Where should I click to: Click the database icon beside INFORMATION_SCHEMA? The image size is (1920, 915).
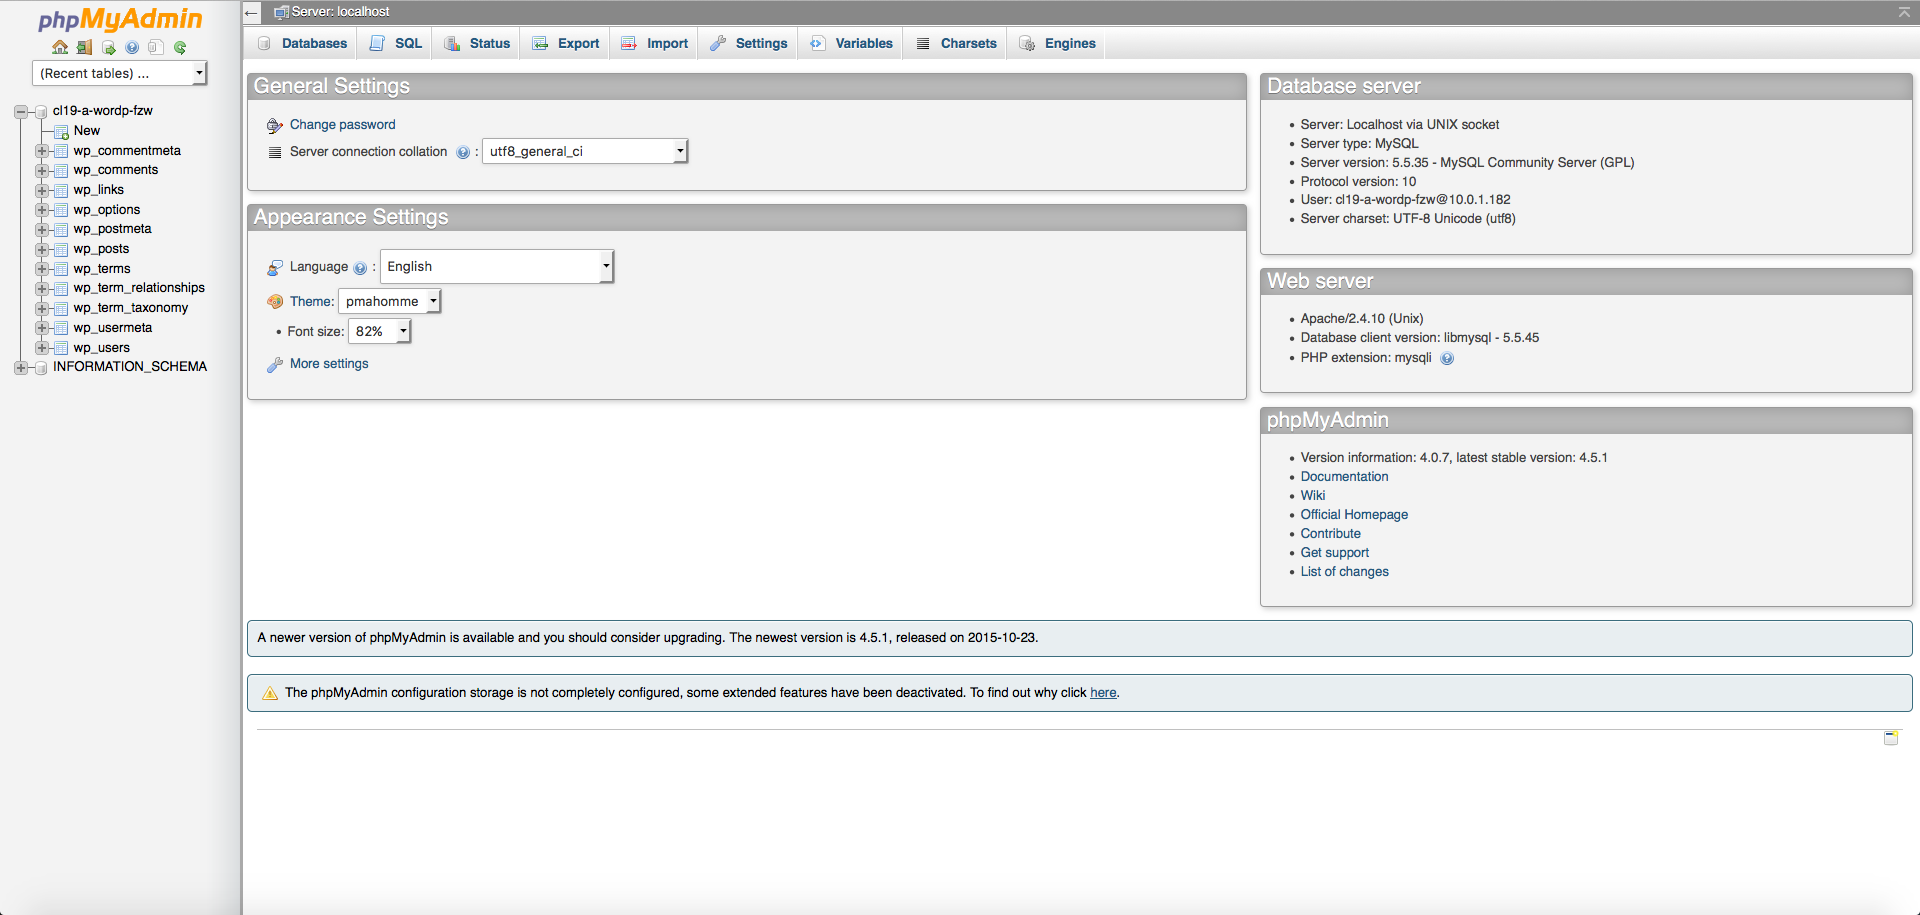(41, 367)
